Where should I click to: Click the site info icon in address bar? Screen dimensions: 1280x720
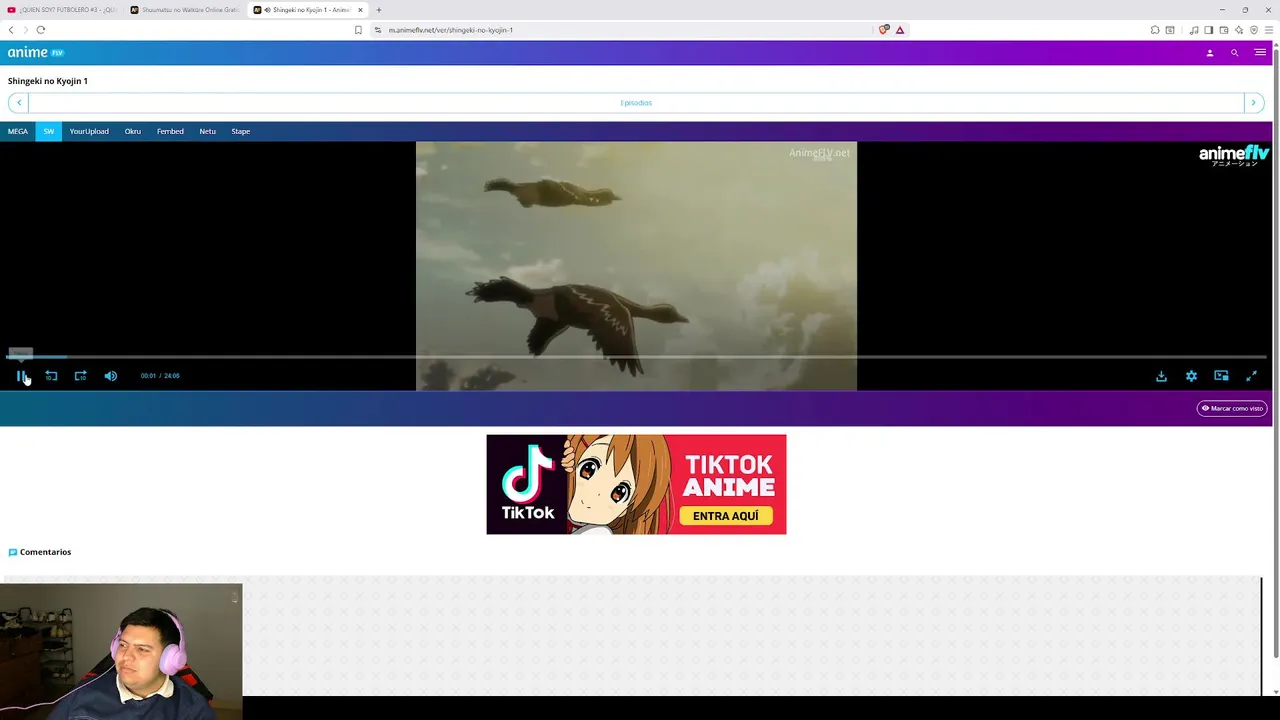[378, 30]
